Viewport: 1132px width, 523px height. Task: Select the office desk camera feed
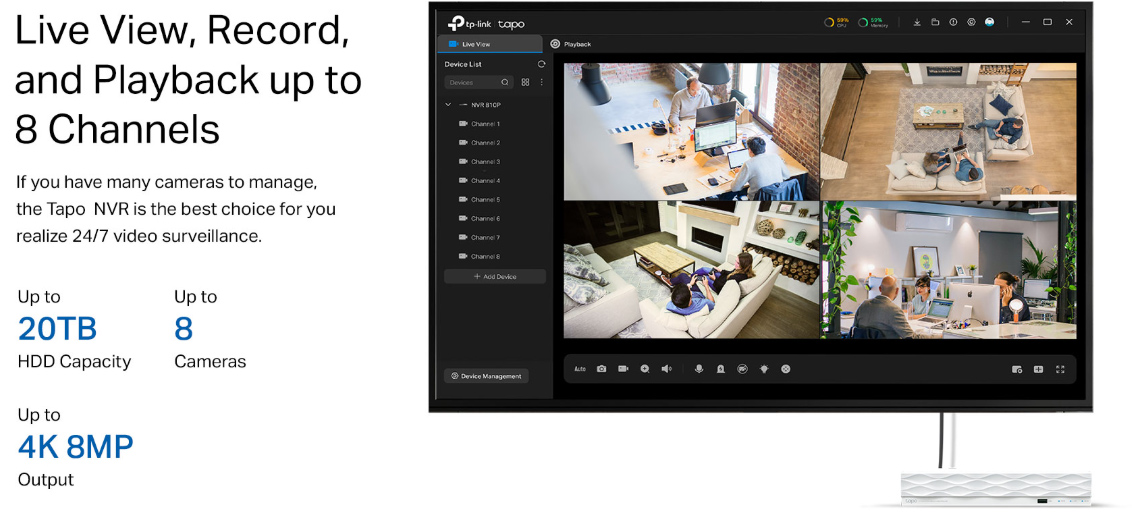coord(692,131)
